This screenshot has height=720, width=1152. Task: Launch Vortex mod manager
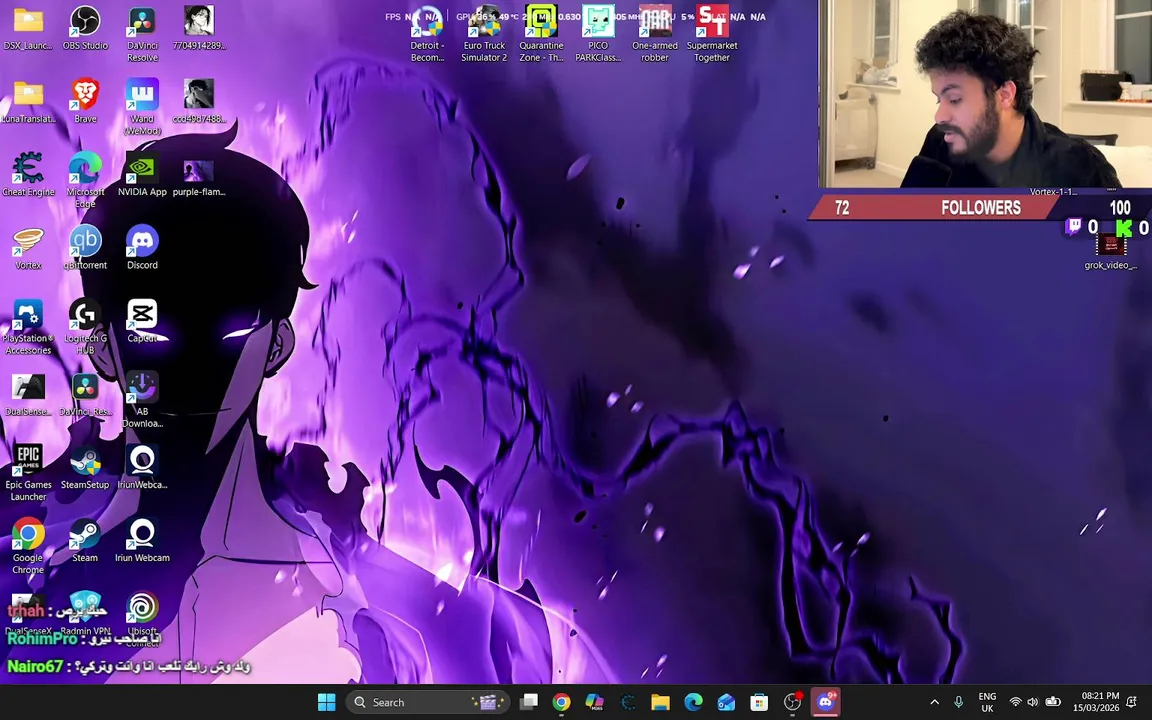tap(28, 248)
